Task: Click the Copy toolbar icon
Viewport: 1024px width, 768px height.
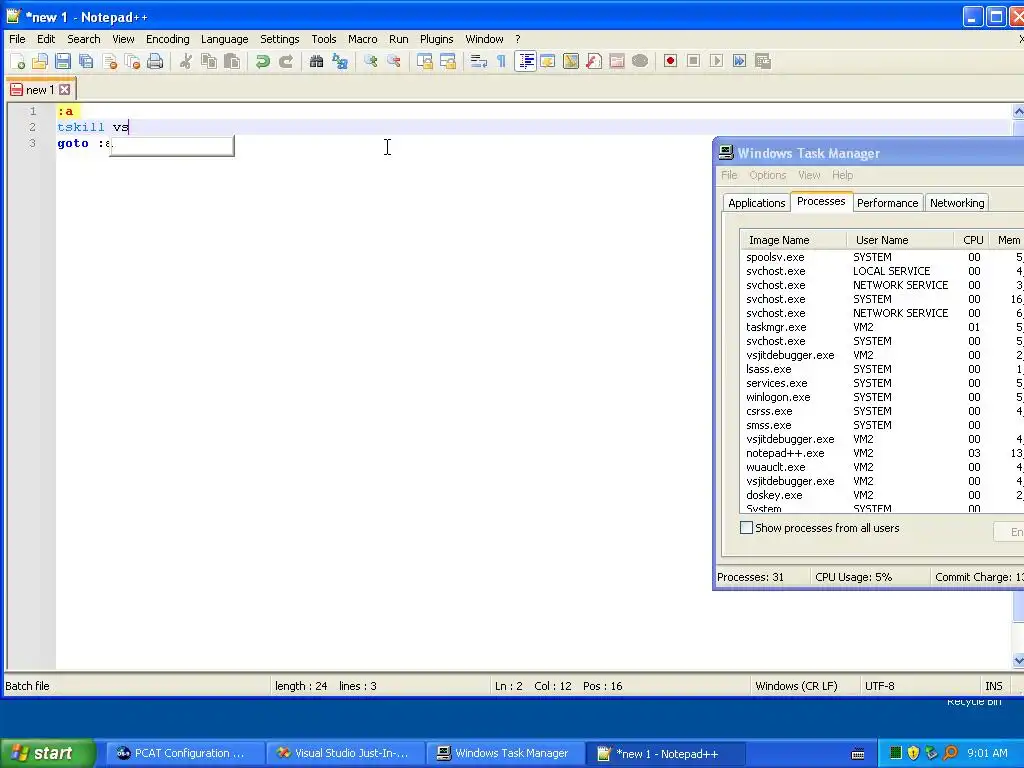Action: click(209, 61)
